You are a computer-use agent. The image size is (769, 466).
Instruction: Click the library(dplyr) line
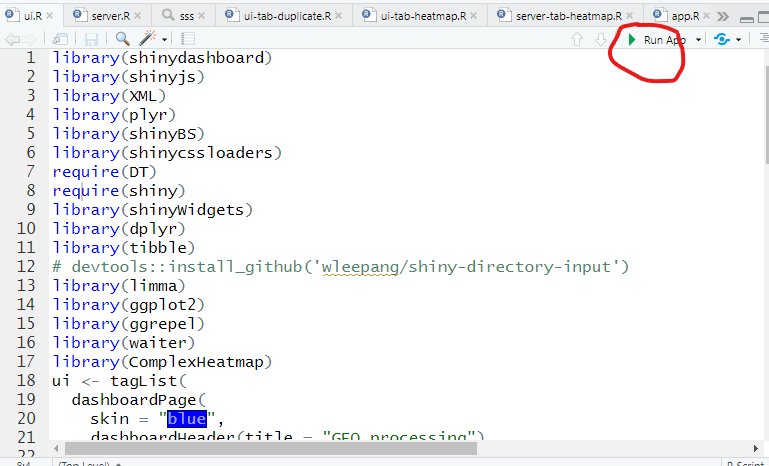pyautogui.click(x=119, y=229)
